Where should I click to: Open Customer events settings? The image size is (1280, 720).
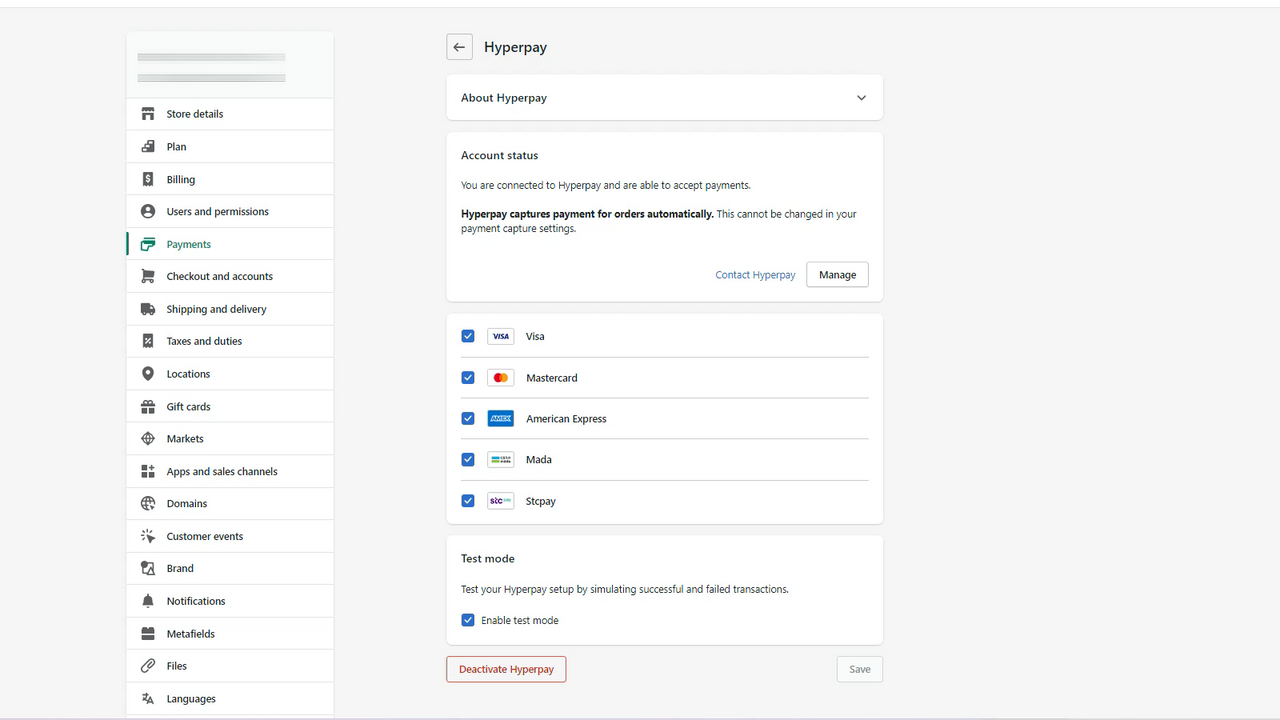coord(230,536)
